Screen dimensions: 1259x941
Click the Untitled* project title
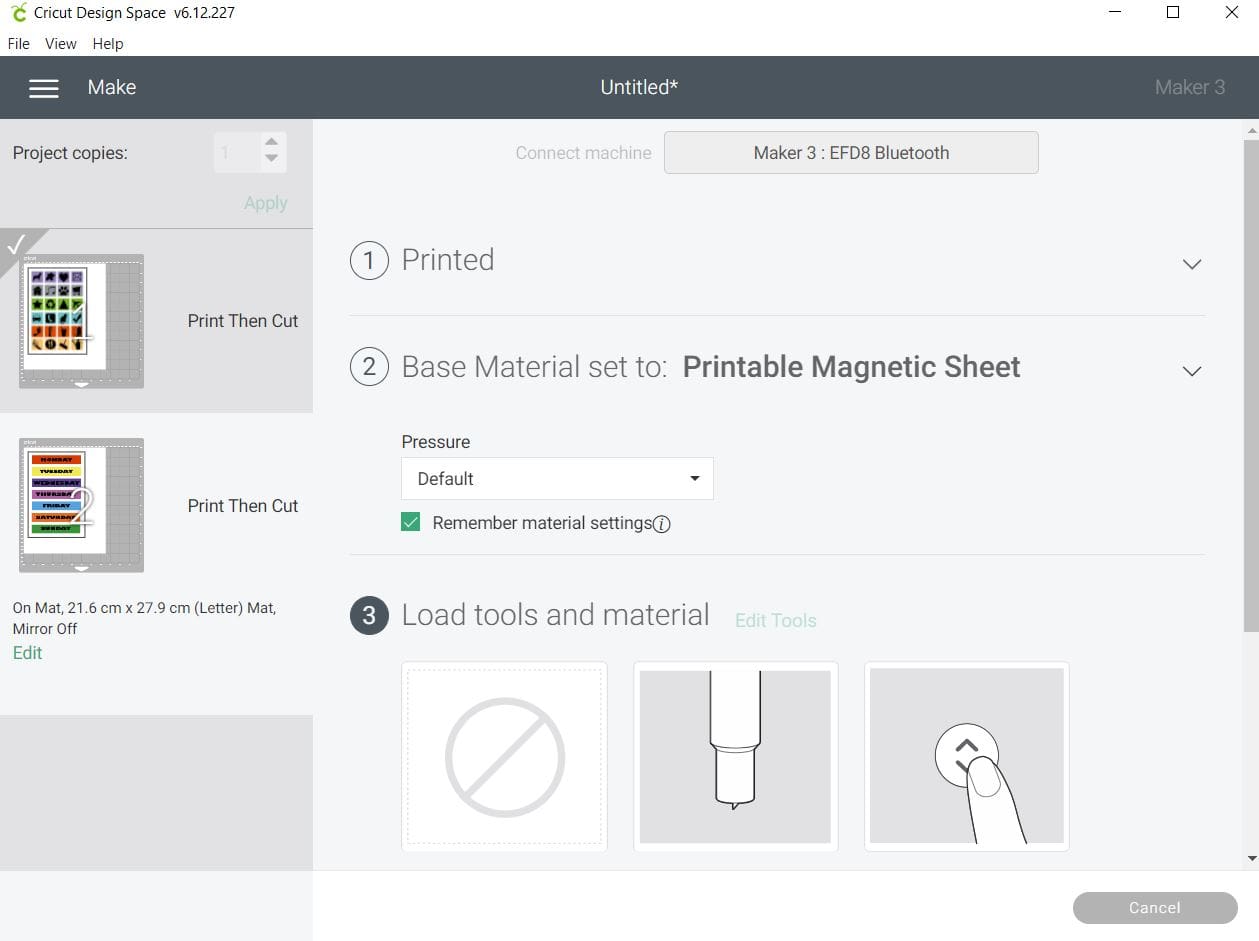639,87
